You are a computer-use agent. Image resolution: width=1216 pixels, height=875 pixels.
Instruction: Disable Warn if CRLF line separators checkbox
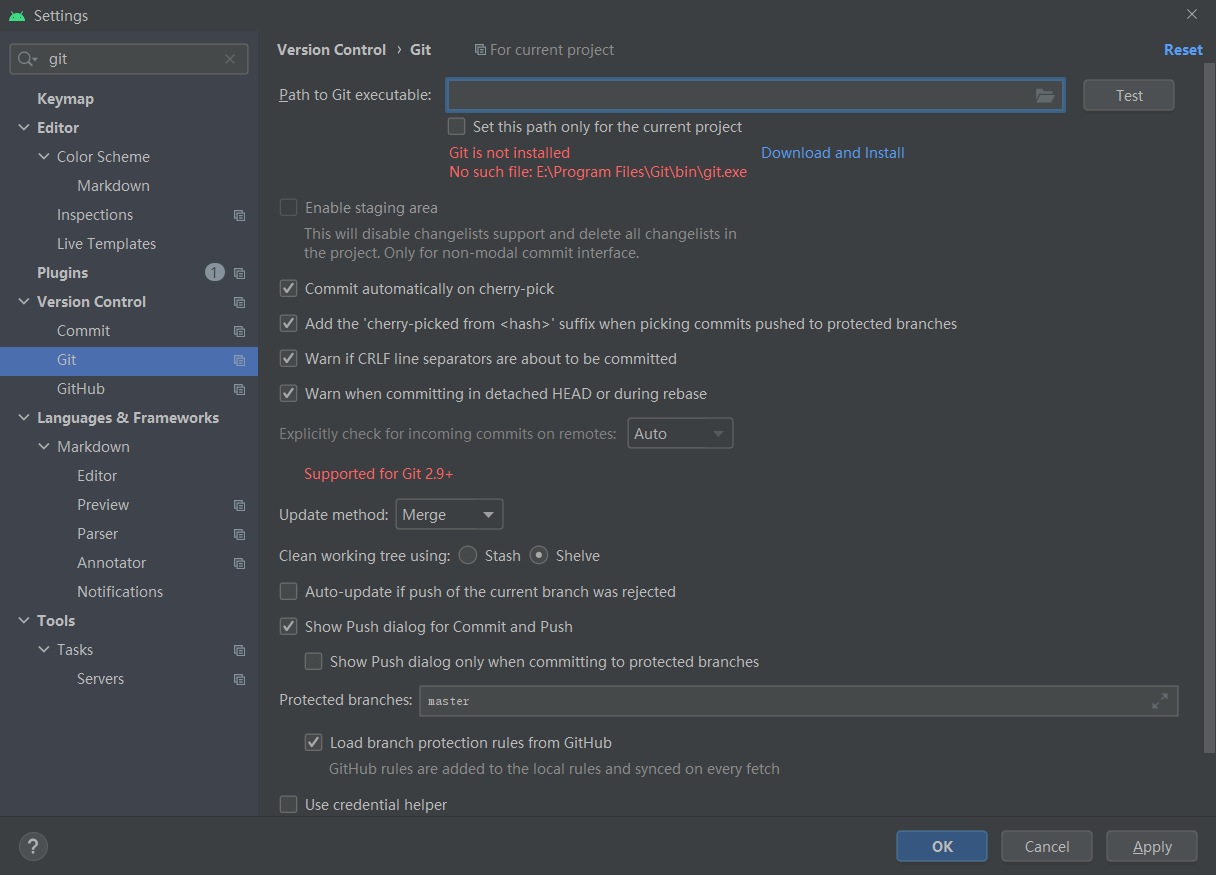(x=288, y=358)
